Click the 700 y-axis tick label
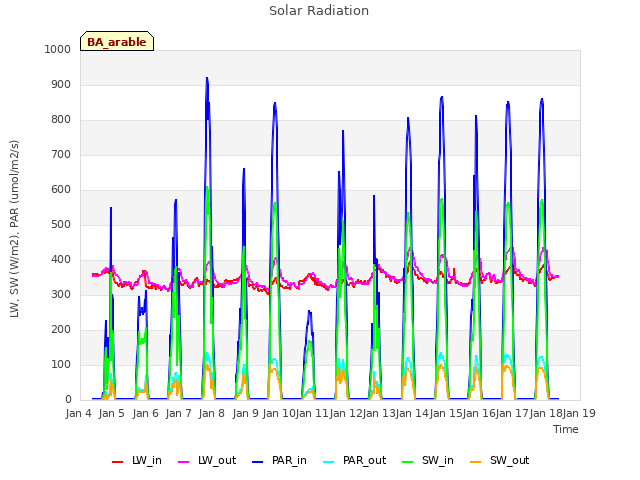Image resolution: width=640 pixels, height=480 pixels. click(x=61, y=155)
